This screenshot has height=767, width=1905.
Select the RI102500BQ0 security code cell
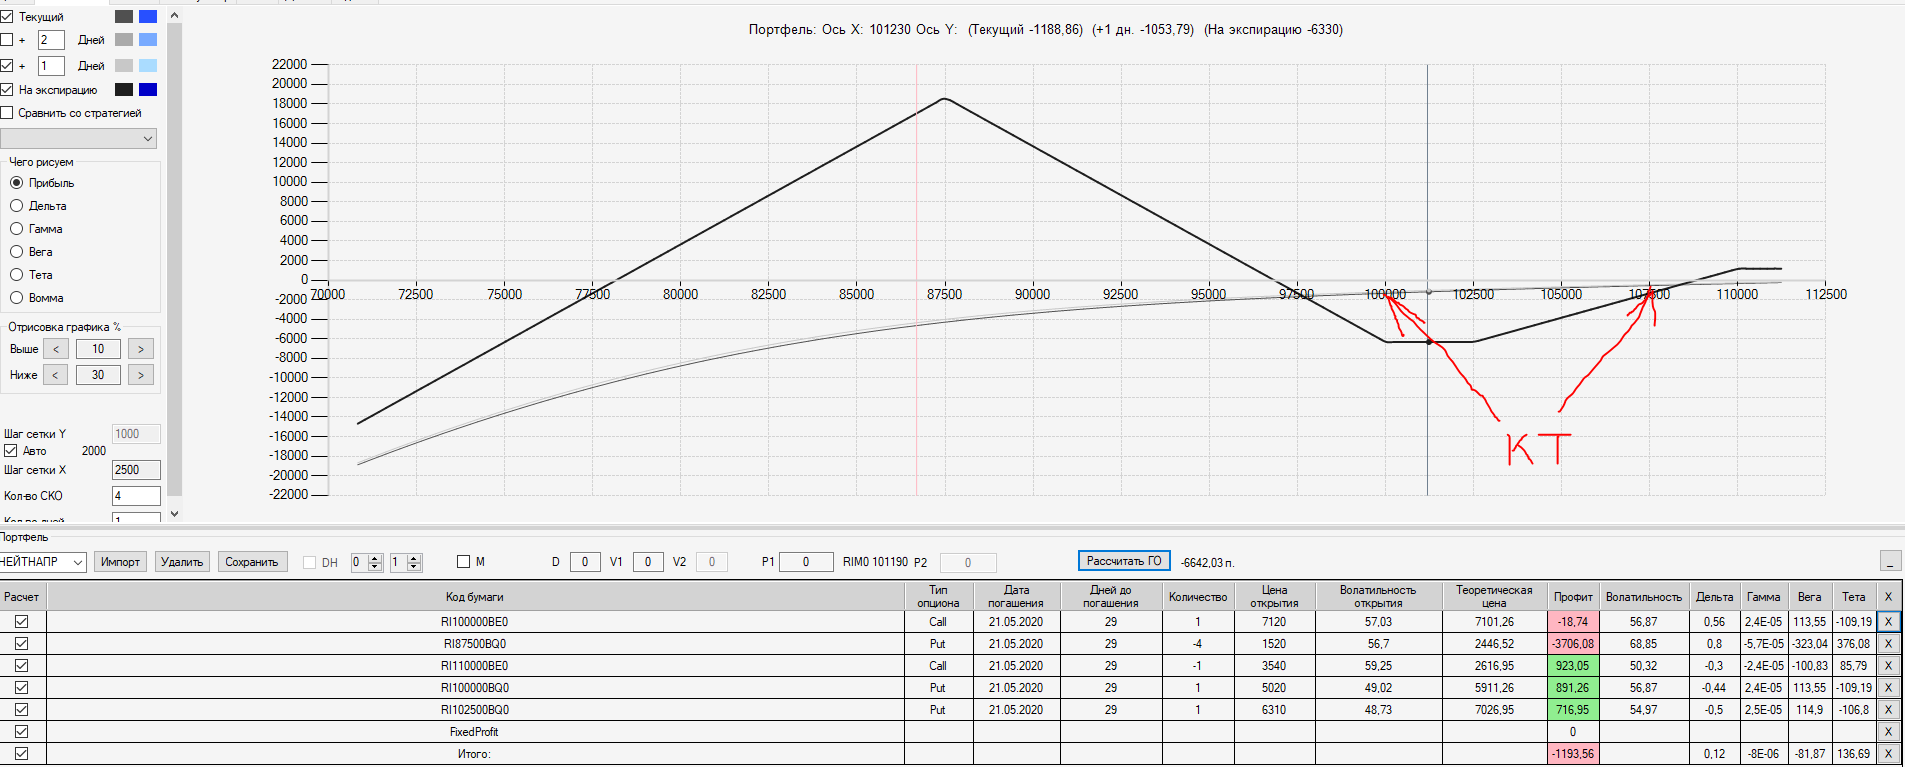[x=475, y=710]
